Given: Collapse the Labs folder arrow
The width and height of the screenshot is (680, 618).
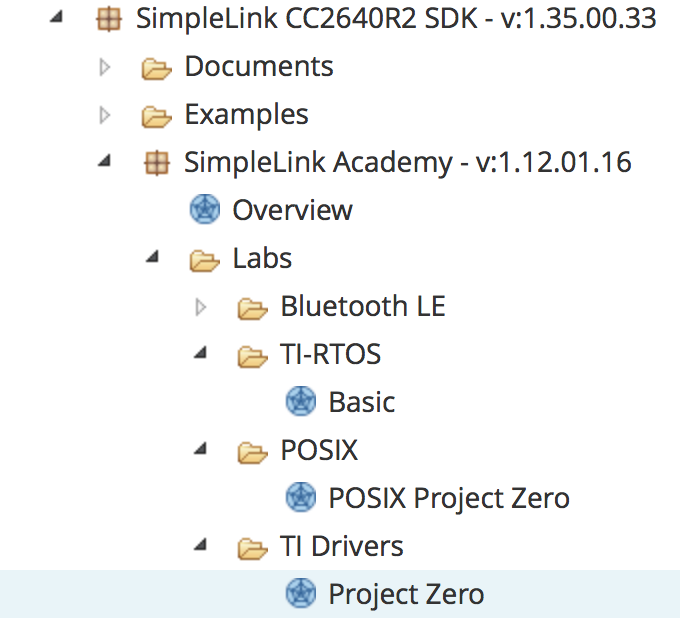Looking at the screenshot, I should (x=153, y=258).
